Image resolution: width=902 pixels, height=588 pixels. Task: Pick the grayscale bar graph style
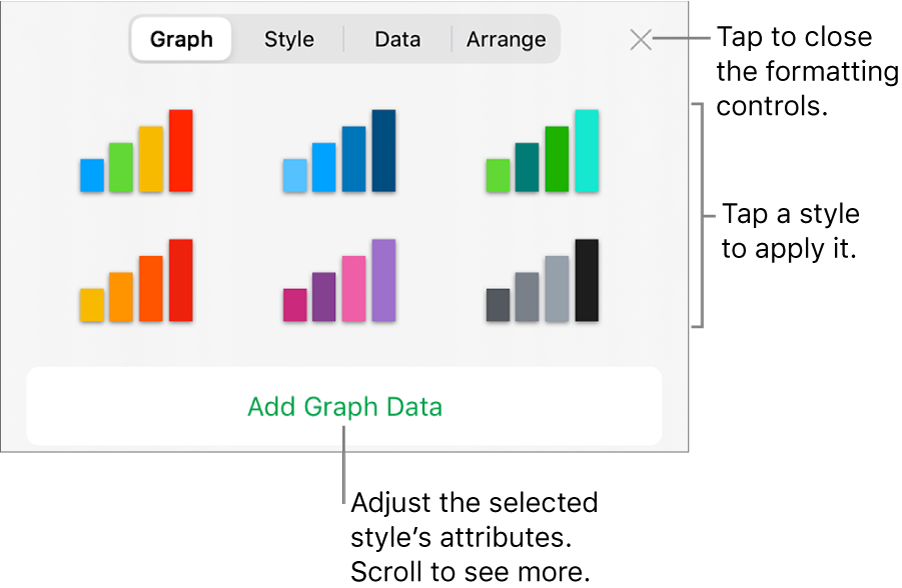(542, 281)
